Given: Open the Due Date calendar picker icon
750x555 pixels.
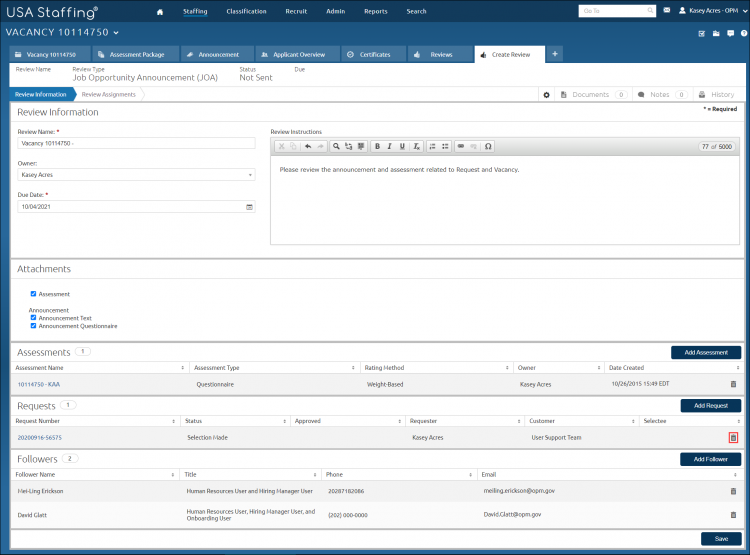Looking at the screenshot, I should pos(249,207).
